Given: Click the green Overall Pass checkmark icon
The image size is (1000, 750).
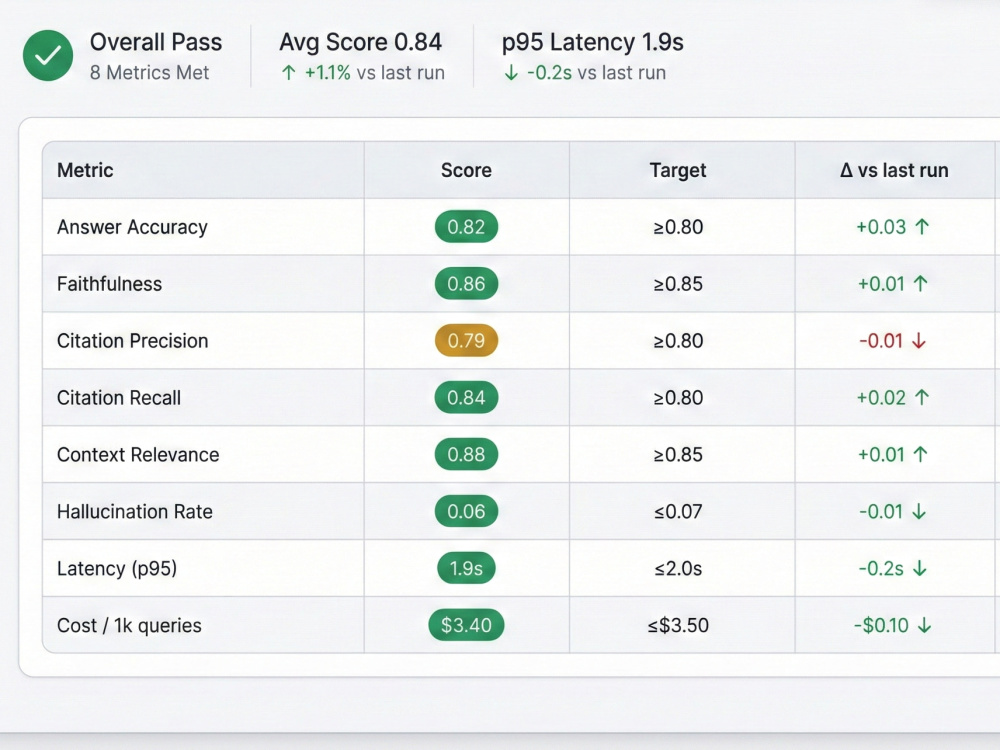Looking at the screenshot, I should (48, 55).
